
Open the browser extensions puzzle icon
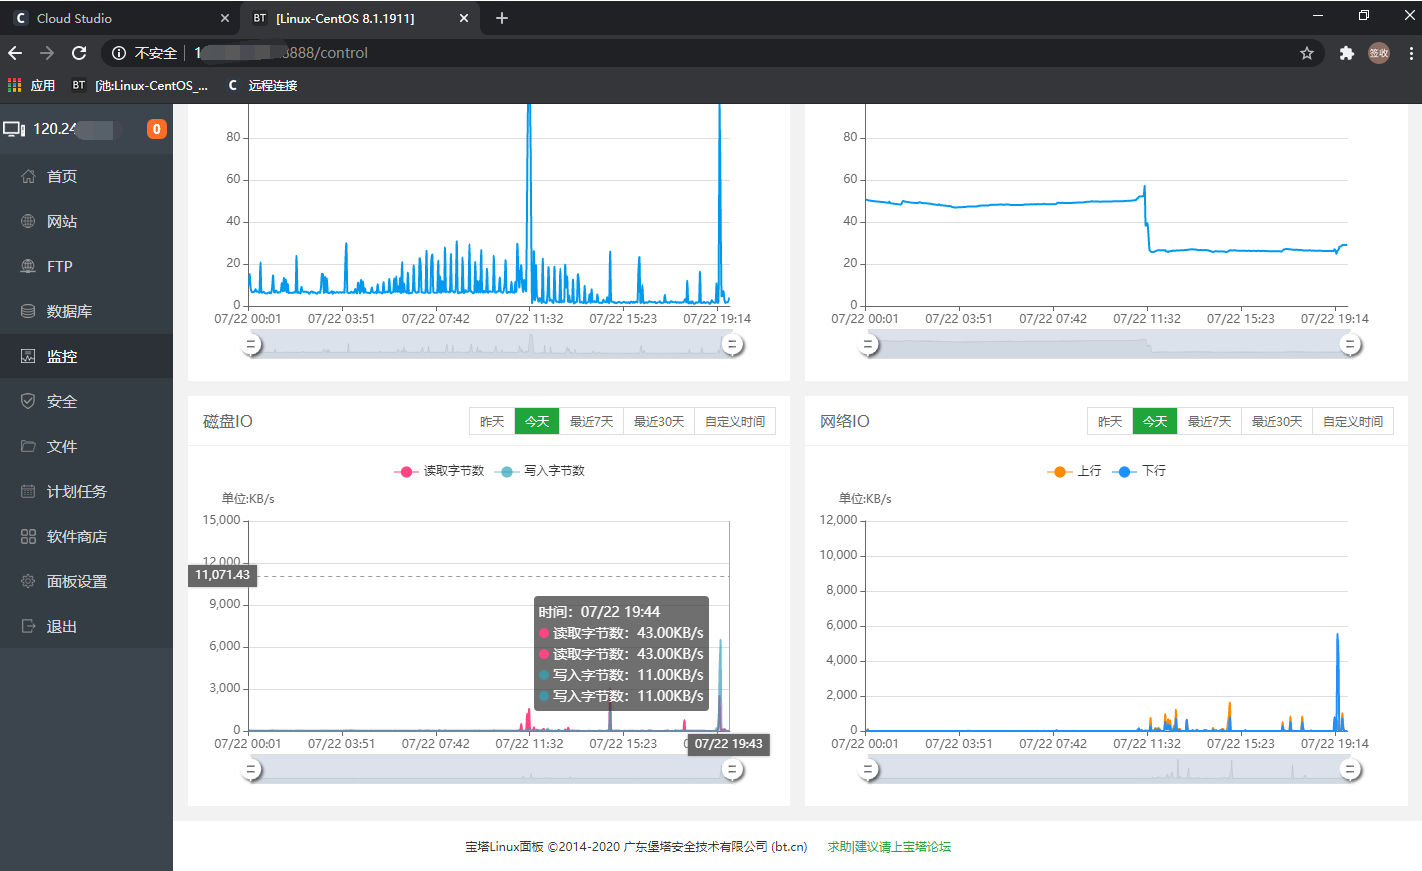[x=1347, y=53]
